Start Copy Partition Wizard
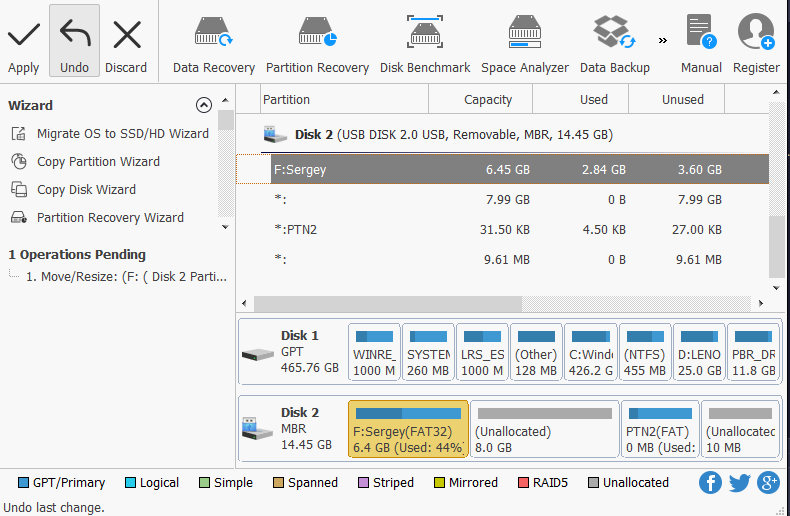Viewport: 790px width, 516px height. 86,162
